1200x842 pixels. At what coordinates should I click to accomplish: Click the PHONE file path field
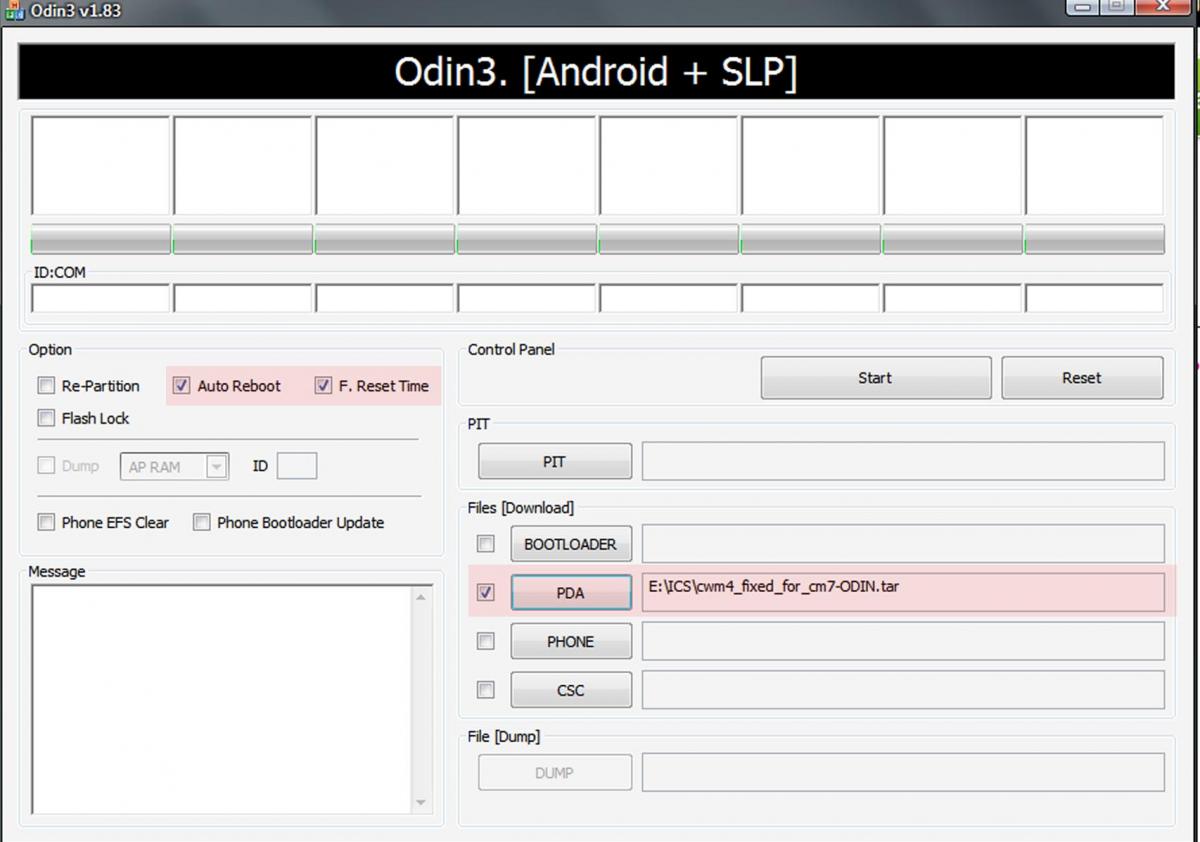coord(903,641)
